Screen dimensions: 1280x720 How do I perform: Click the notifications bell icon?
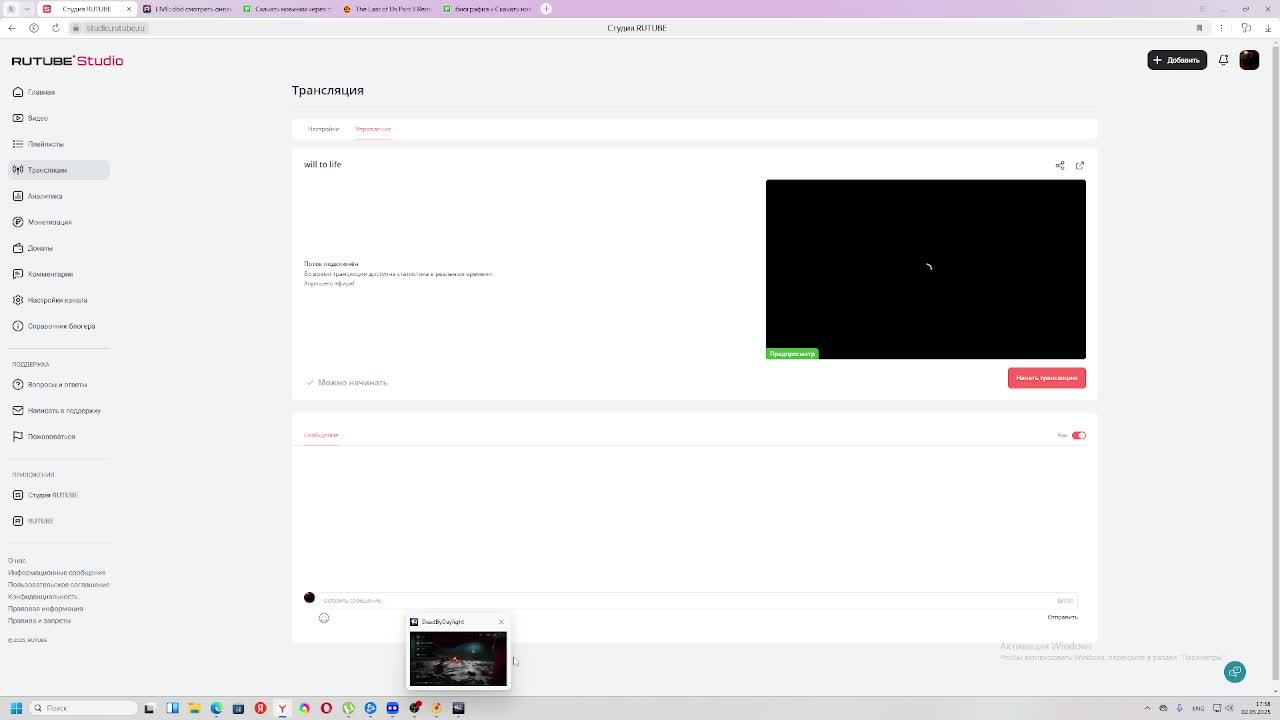point(1223,60)
